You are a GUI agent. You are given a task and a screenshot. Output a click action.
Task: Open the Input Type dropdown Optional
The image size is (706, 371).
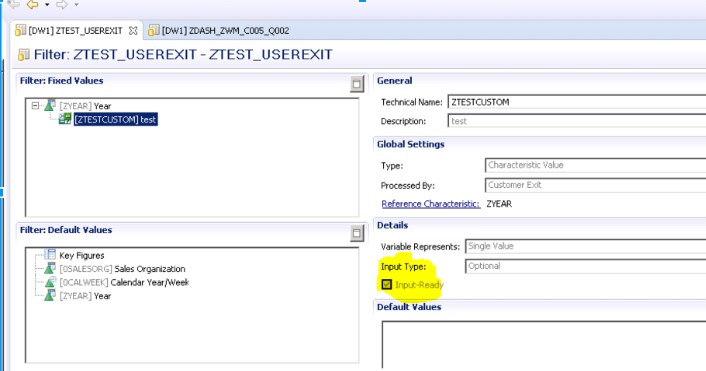point(585,266)
